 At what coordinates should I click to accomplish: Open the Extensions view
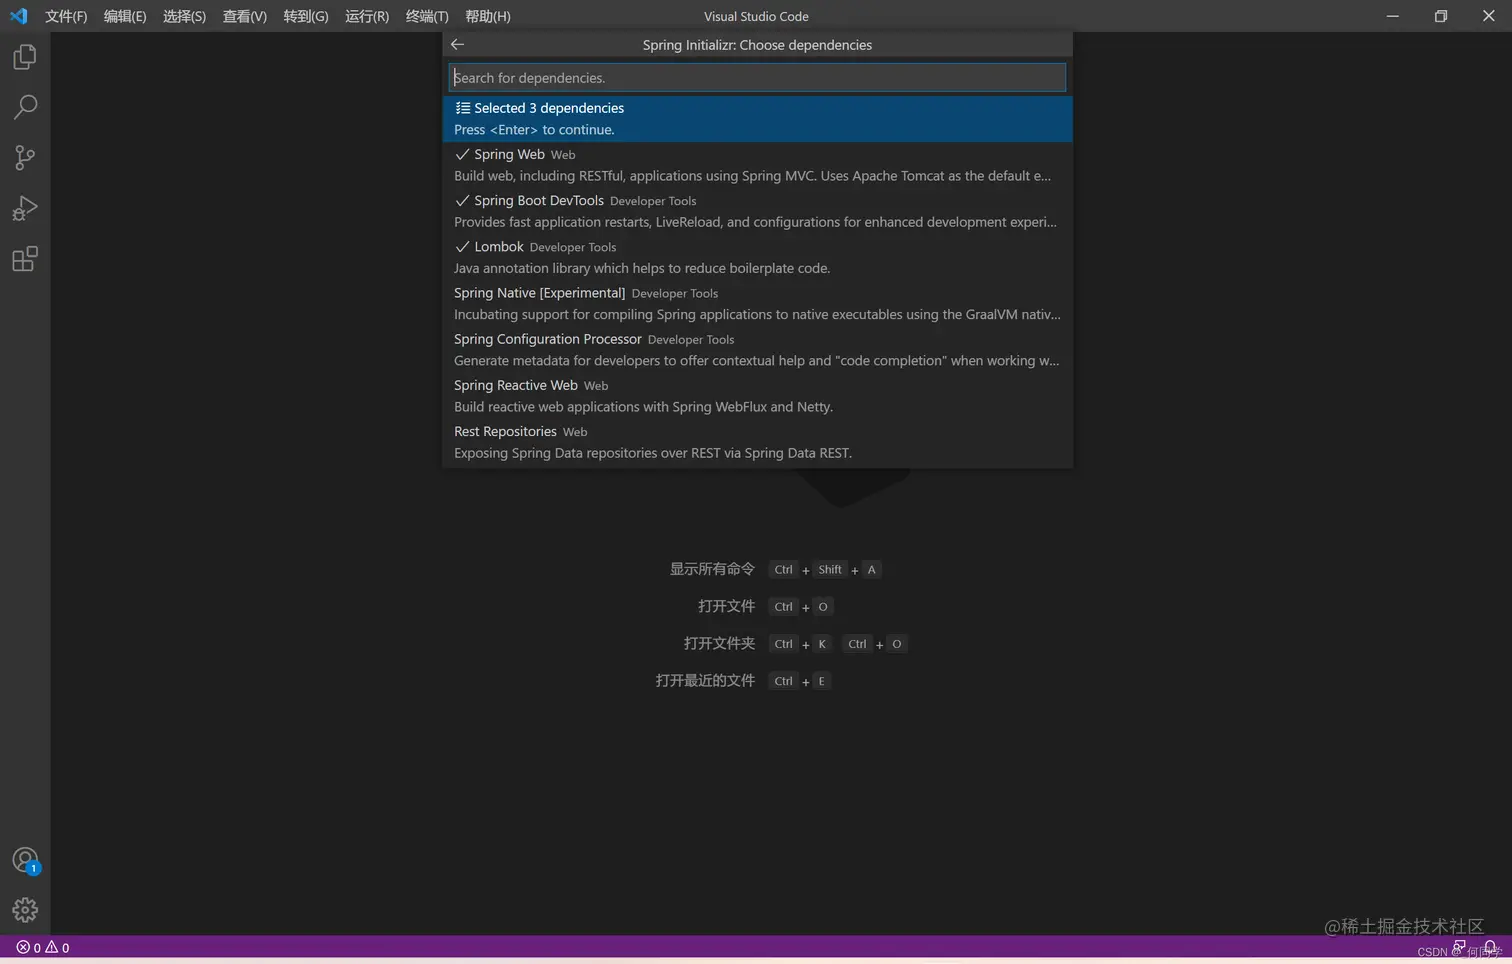[x=25, y=259]
